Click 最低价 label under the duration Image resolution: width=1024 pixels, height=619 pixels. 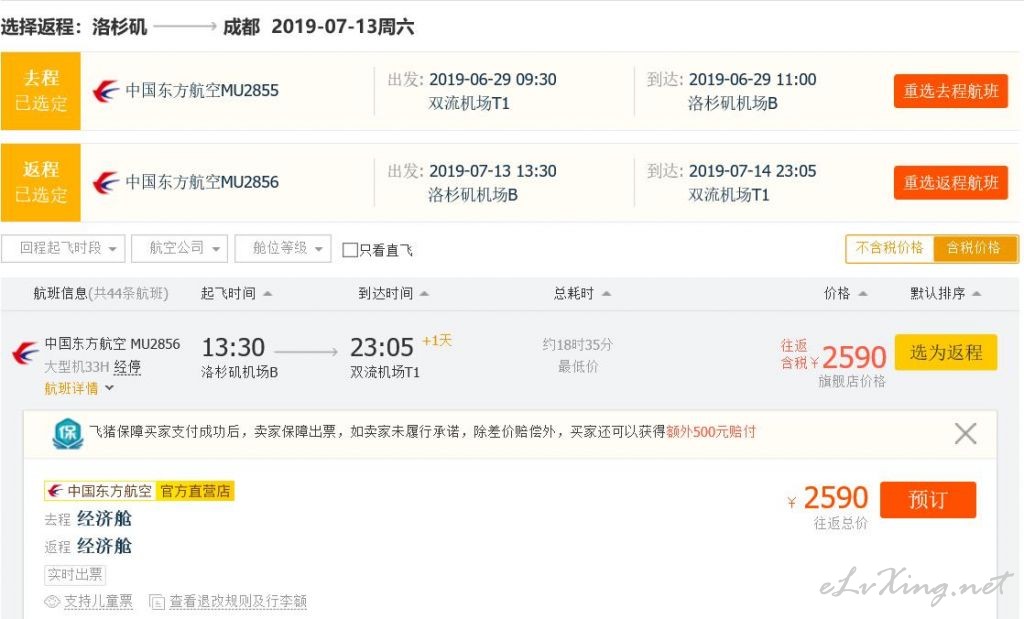click(577, 367)
